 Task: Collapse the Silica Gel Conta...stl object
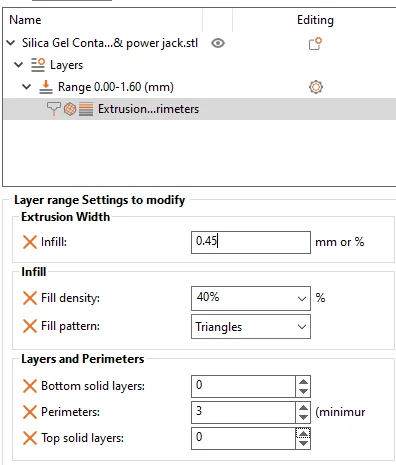tap(11, 43)
